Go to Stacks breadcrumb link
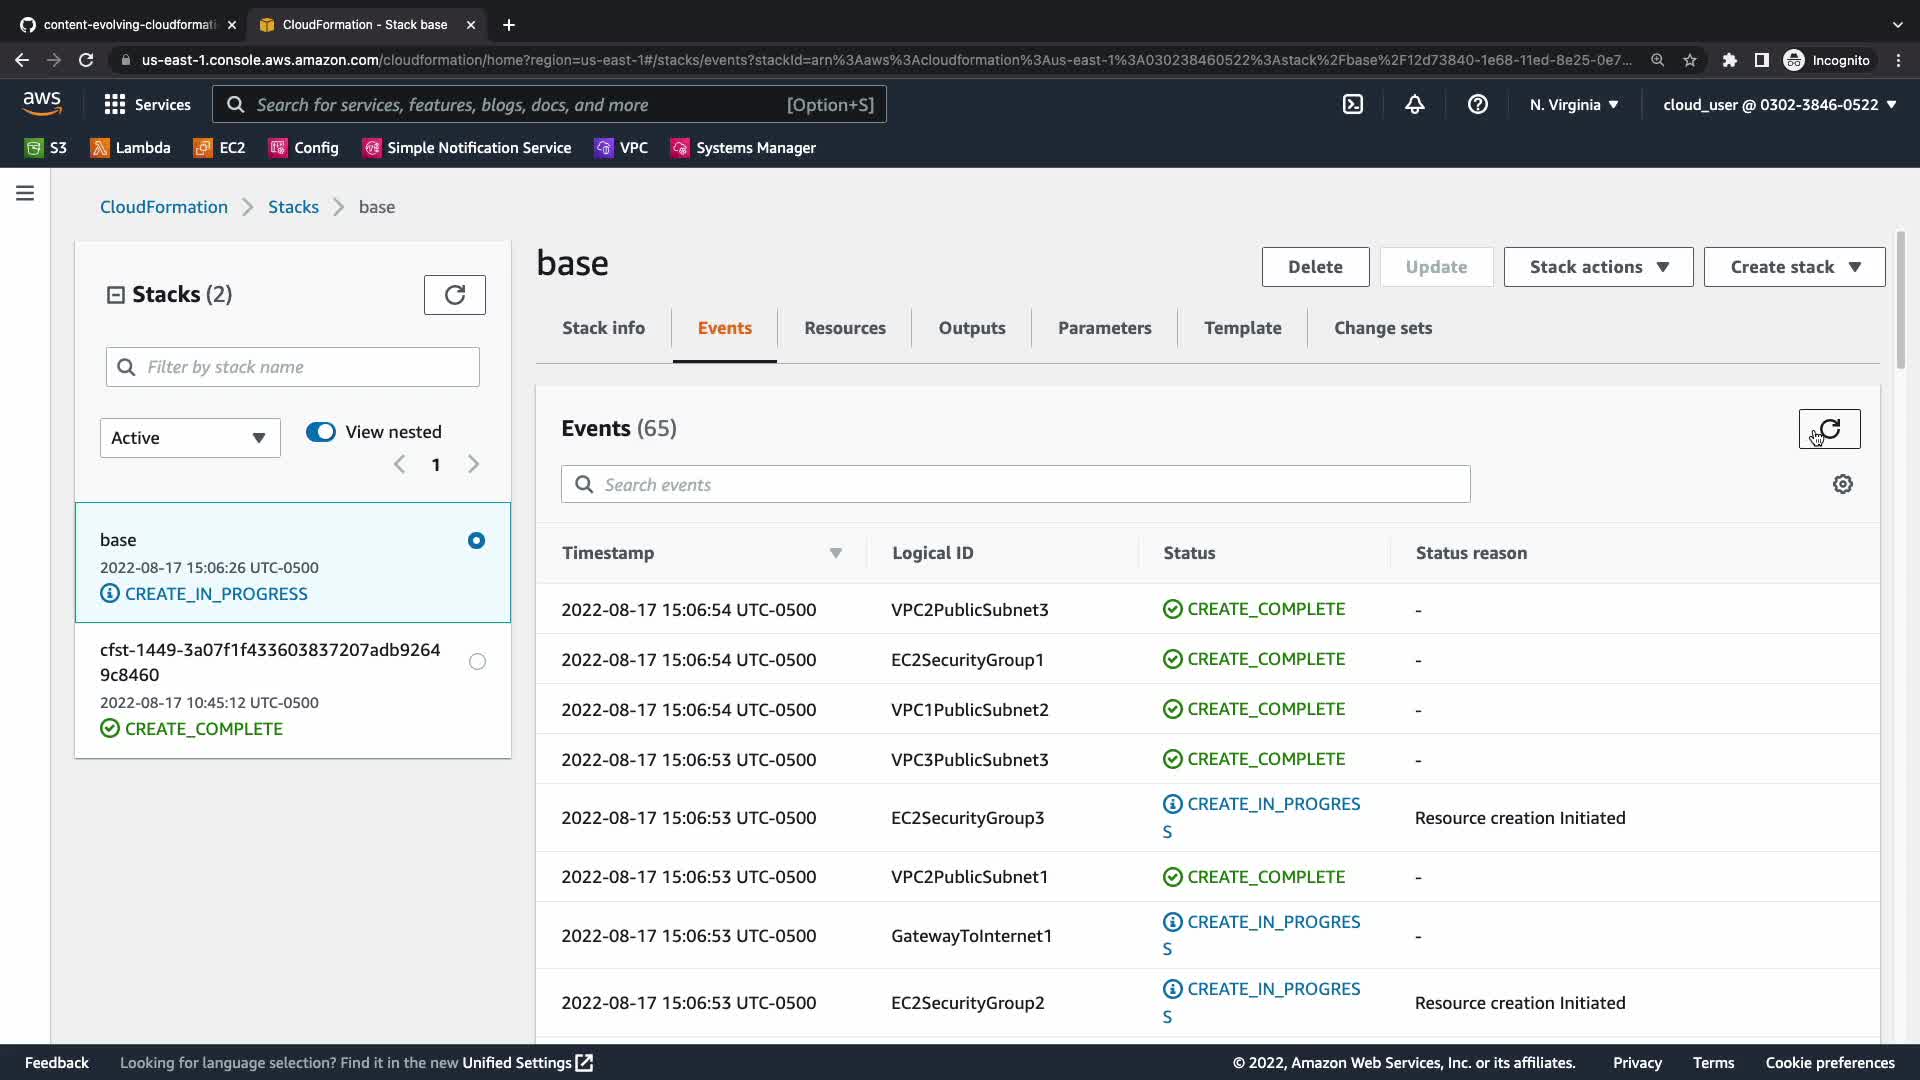Image resolution: width=1920 pixels, height=1080 pixels. click(x=293, y=207)
